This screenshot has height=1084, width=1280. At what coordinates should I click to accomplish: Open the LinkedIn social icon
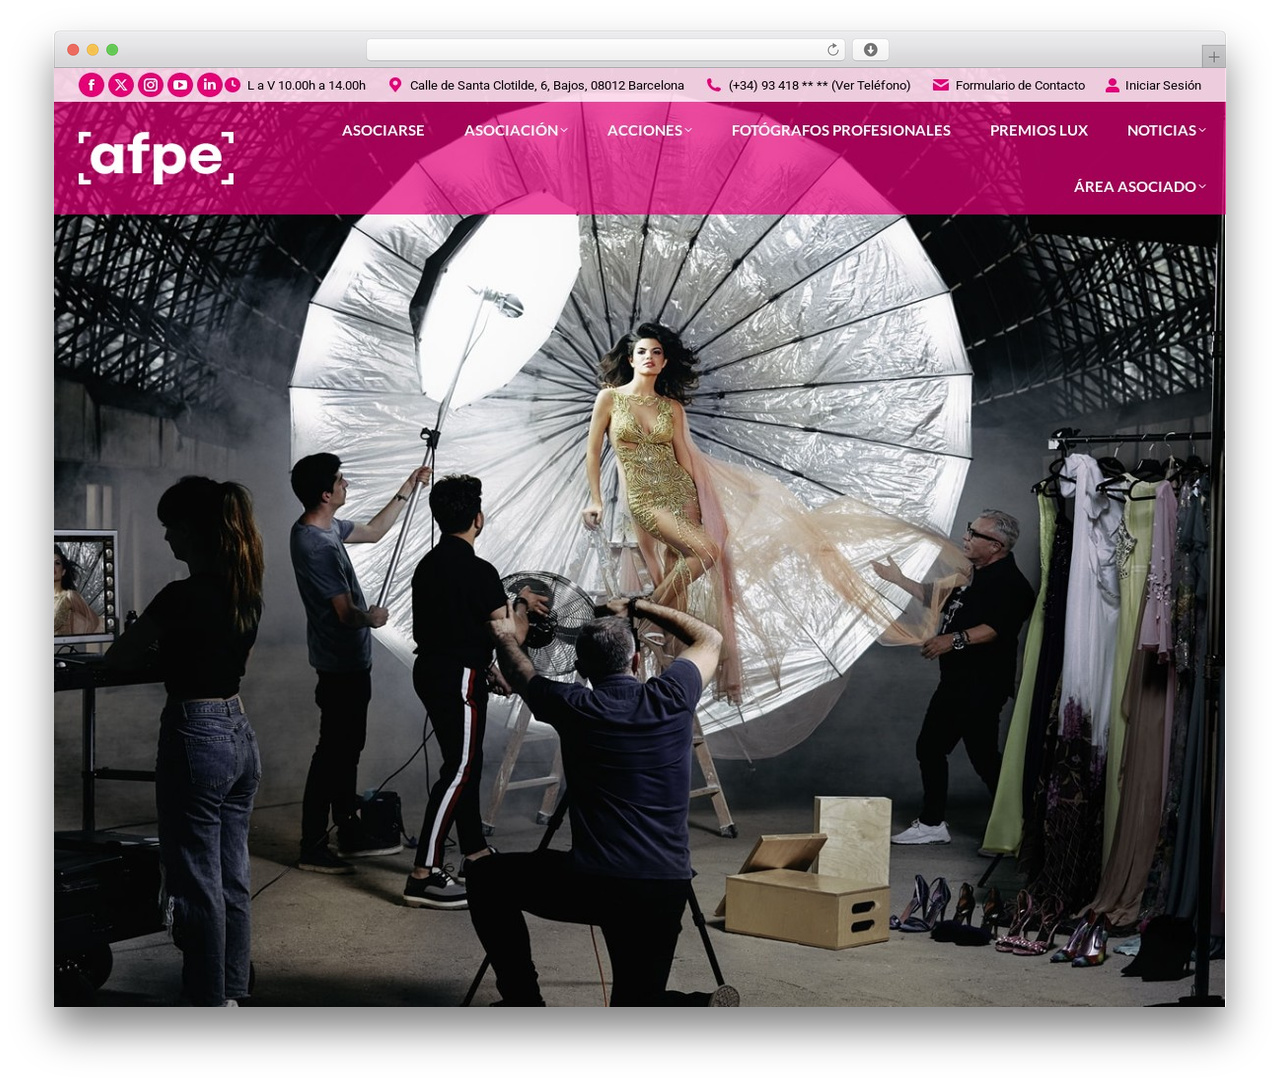point(209,85)
